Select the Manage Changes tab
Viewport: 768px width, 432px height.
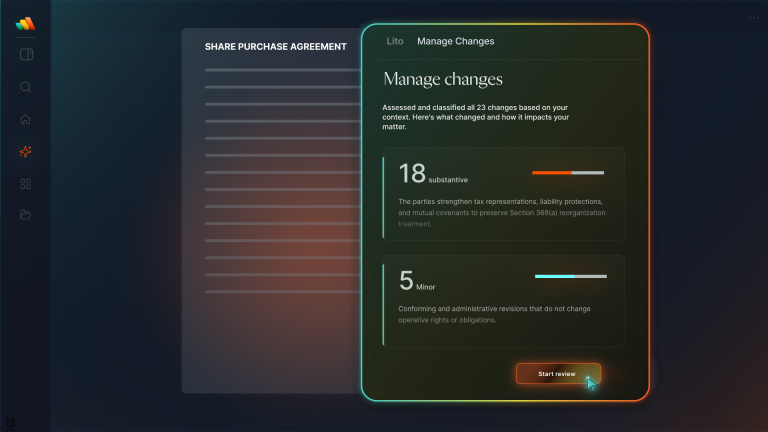[456, 41]
